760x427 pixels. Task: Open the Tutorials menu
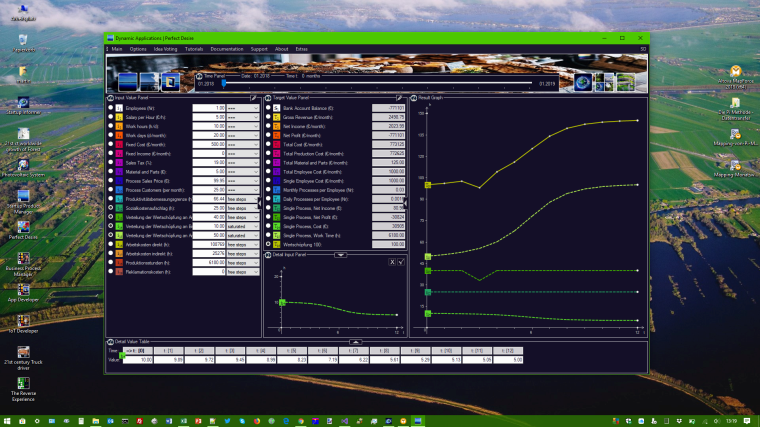194,49
